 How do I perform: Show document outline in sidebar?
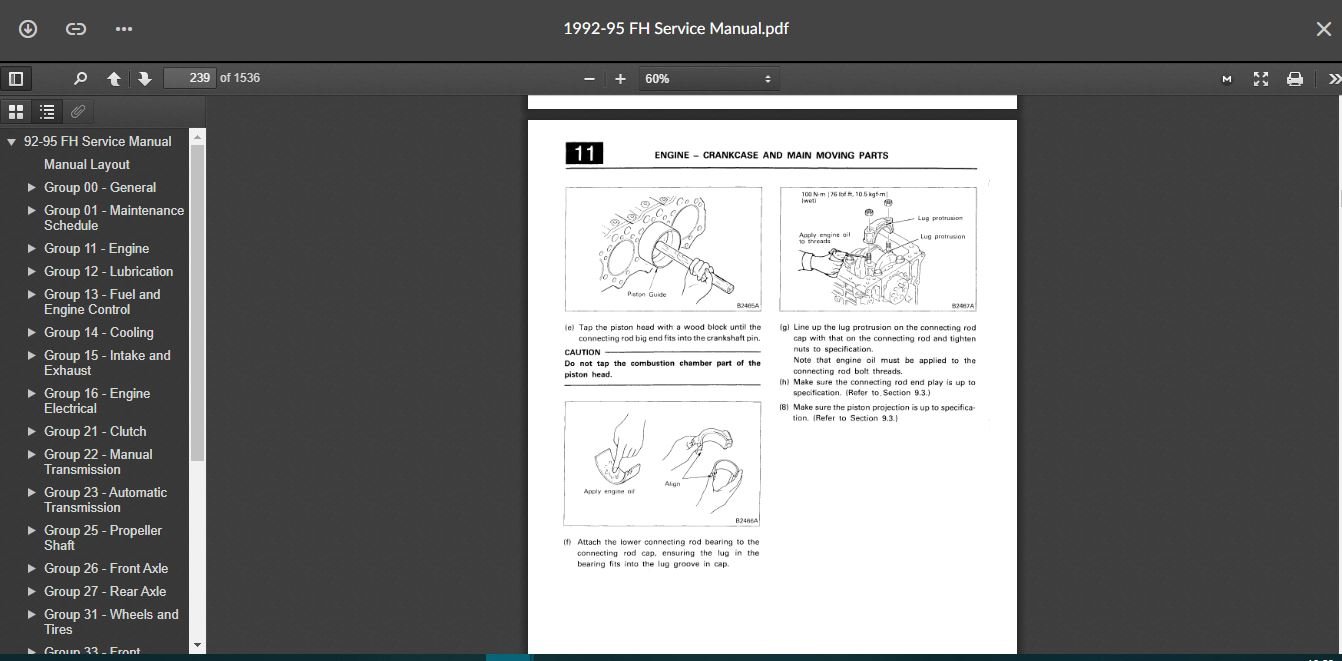[47, 111]
